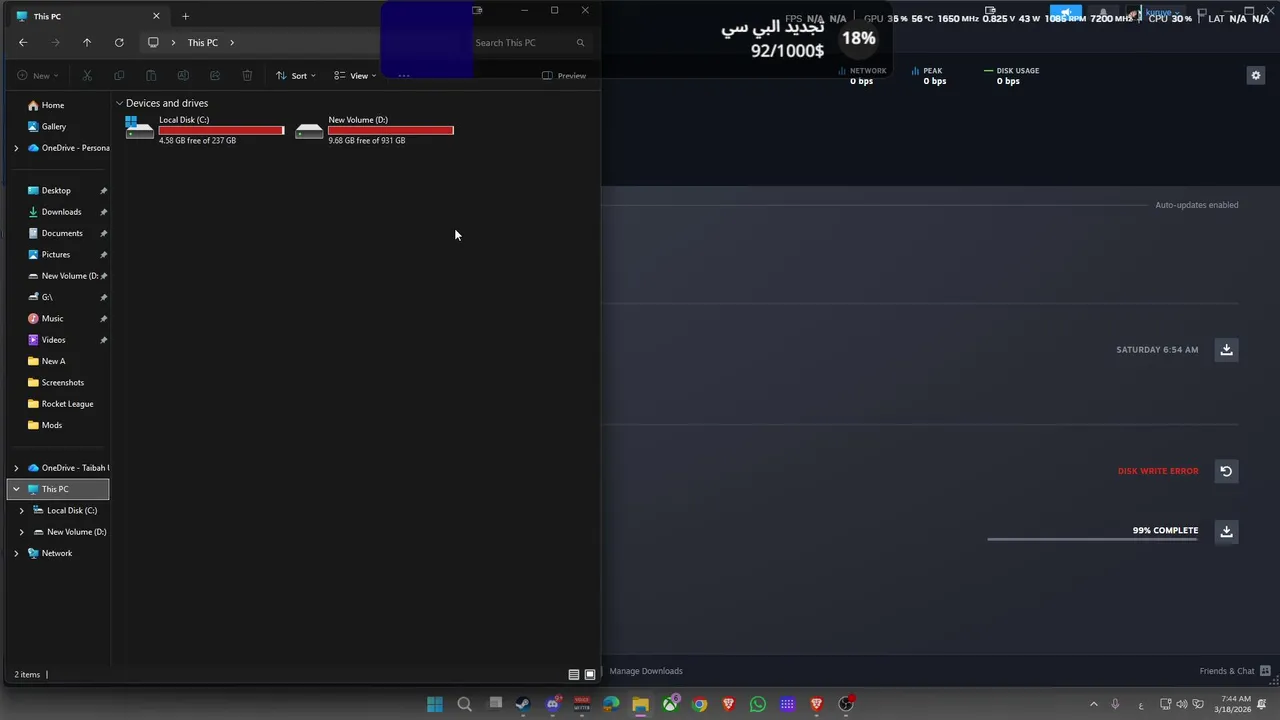1280x720 pixels.
Task: Open the Rocket League folder
Action: 60,404
